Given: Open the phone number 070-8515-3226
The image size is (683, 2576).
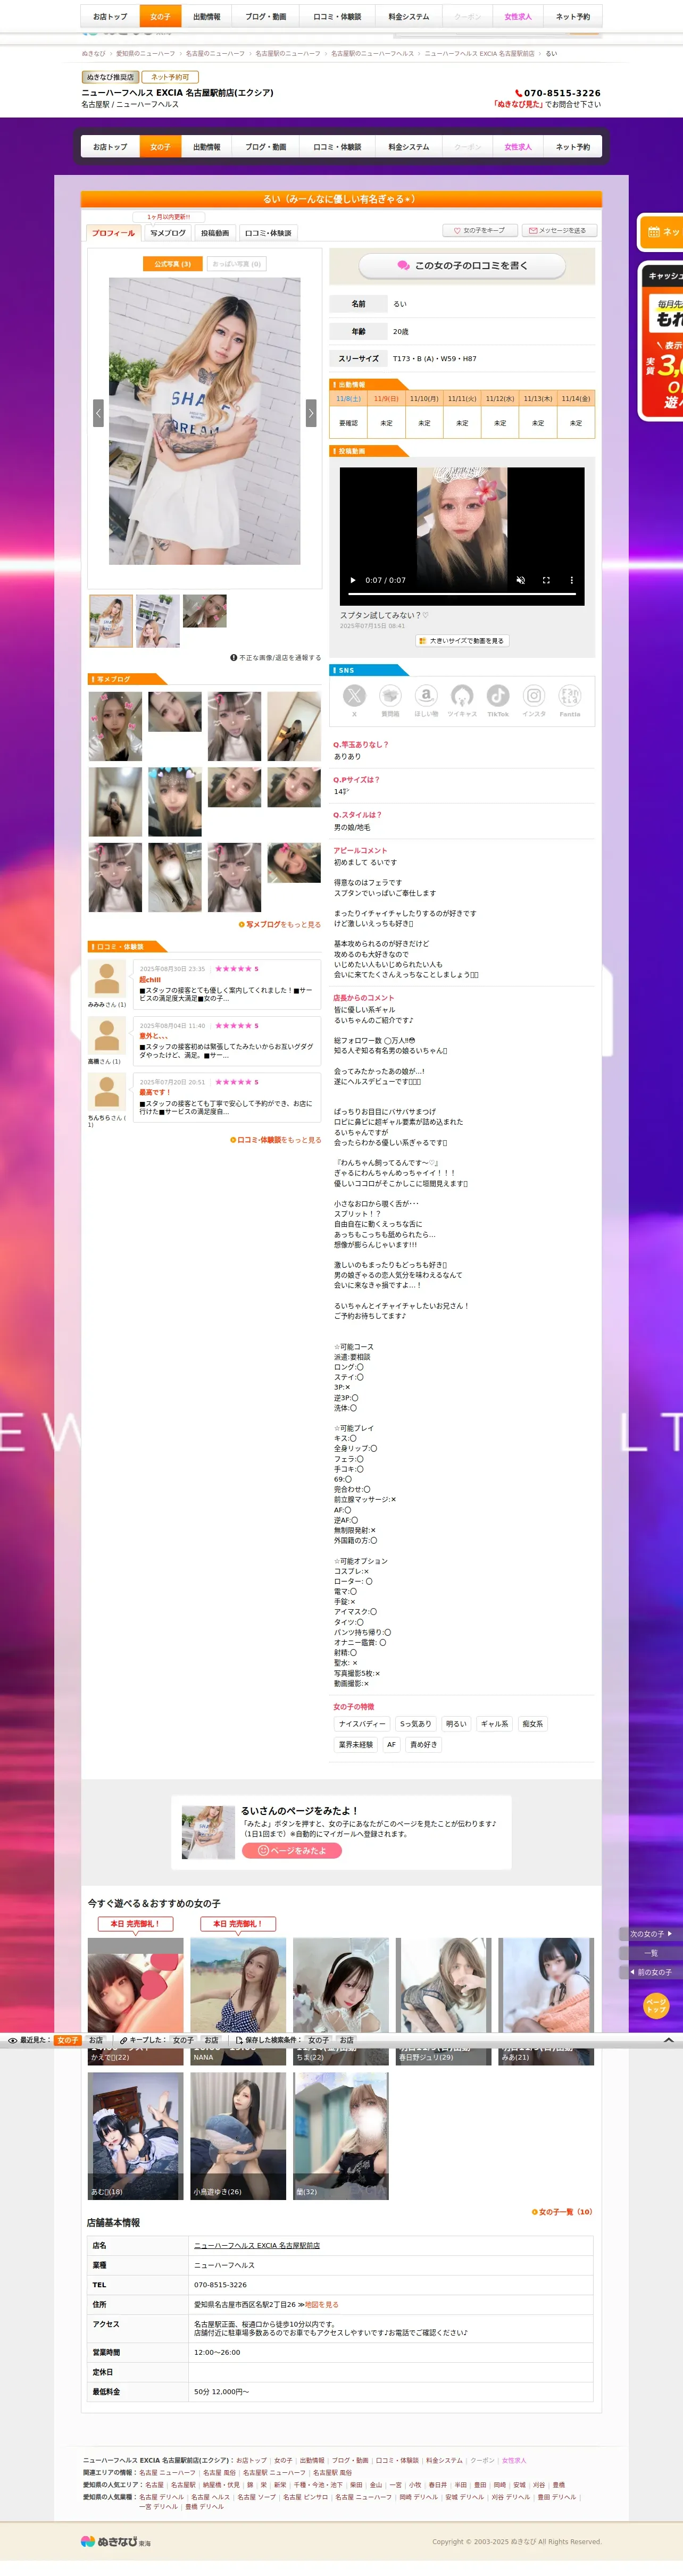Looking at the screenshot, I should (558, 93).
